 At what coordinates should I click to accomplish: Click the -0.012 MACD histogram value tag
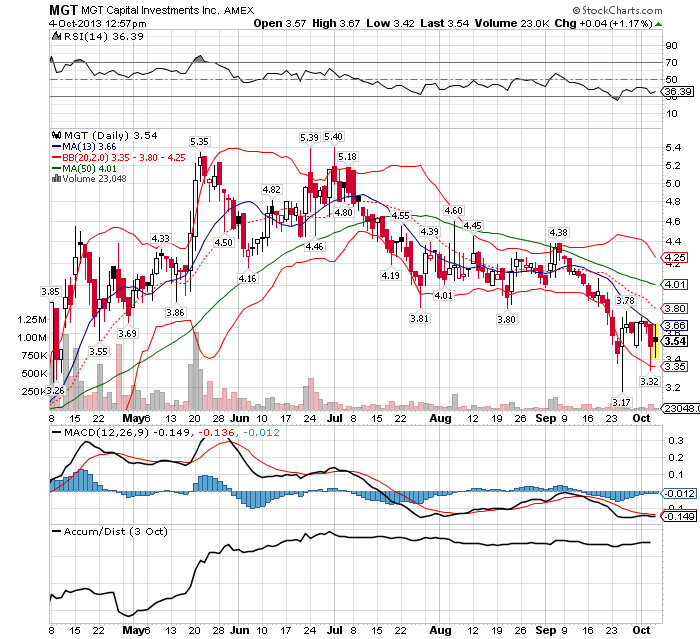point(678,493)
